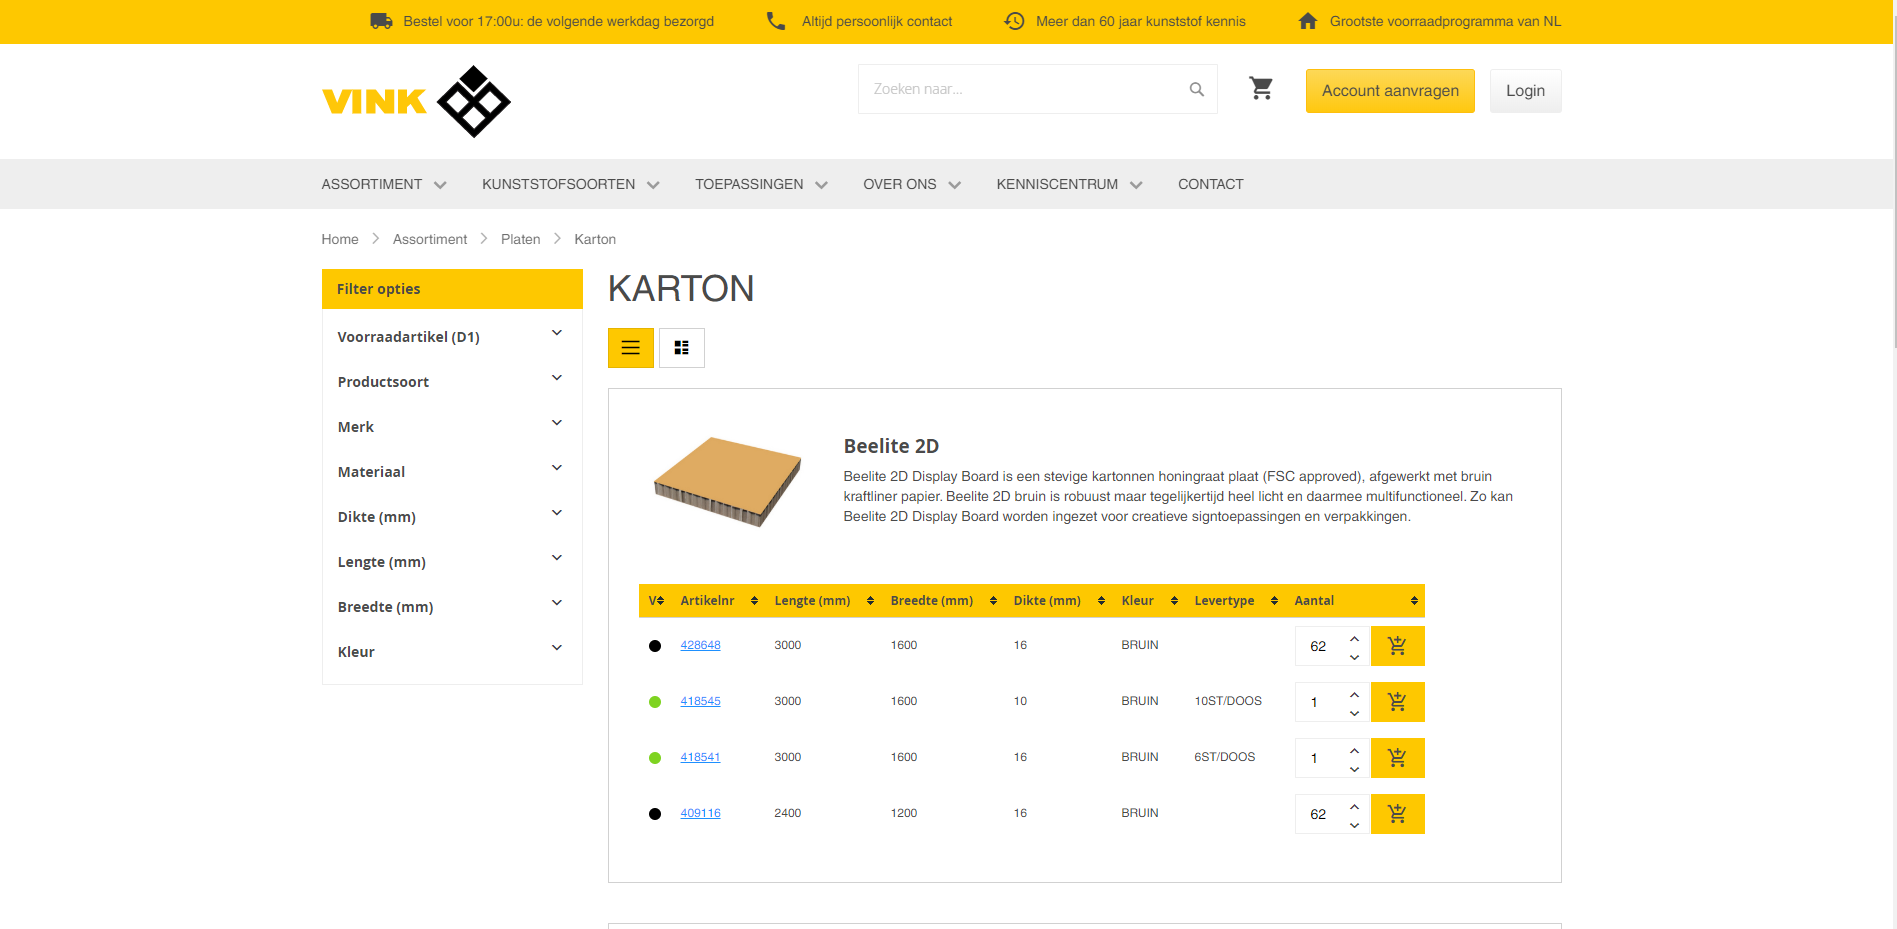1897x929 pixels.
Task: Increase quantity for article 409116
Action: point(1354,806)
